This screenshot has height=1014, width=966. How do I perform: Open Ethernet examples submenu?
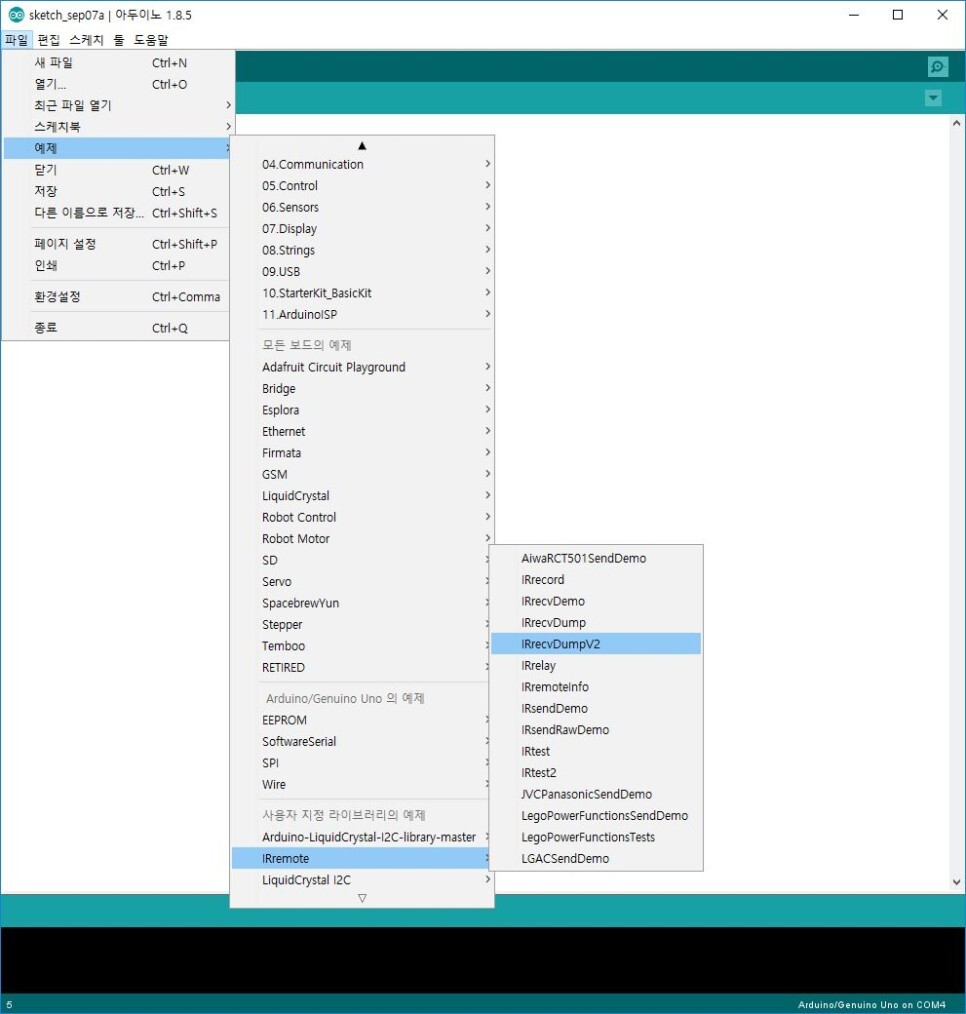click(x=363, y=431)
